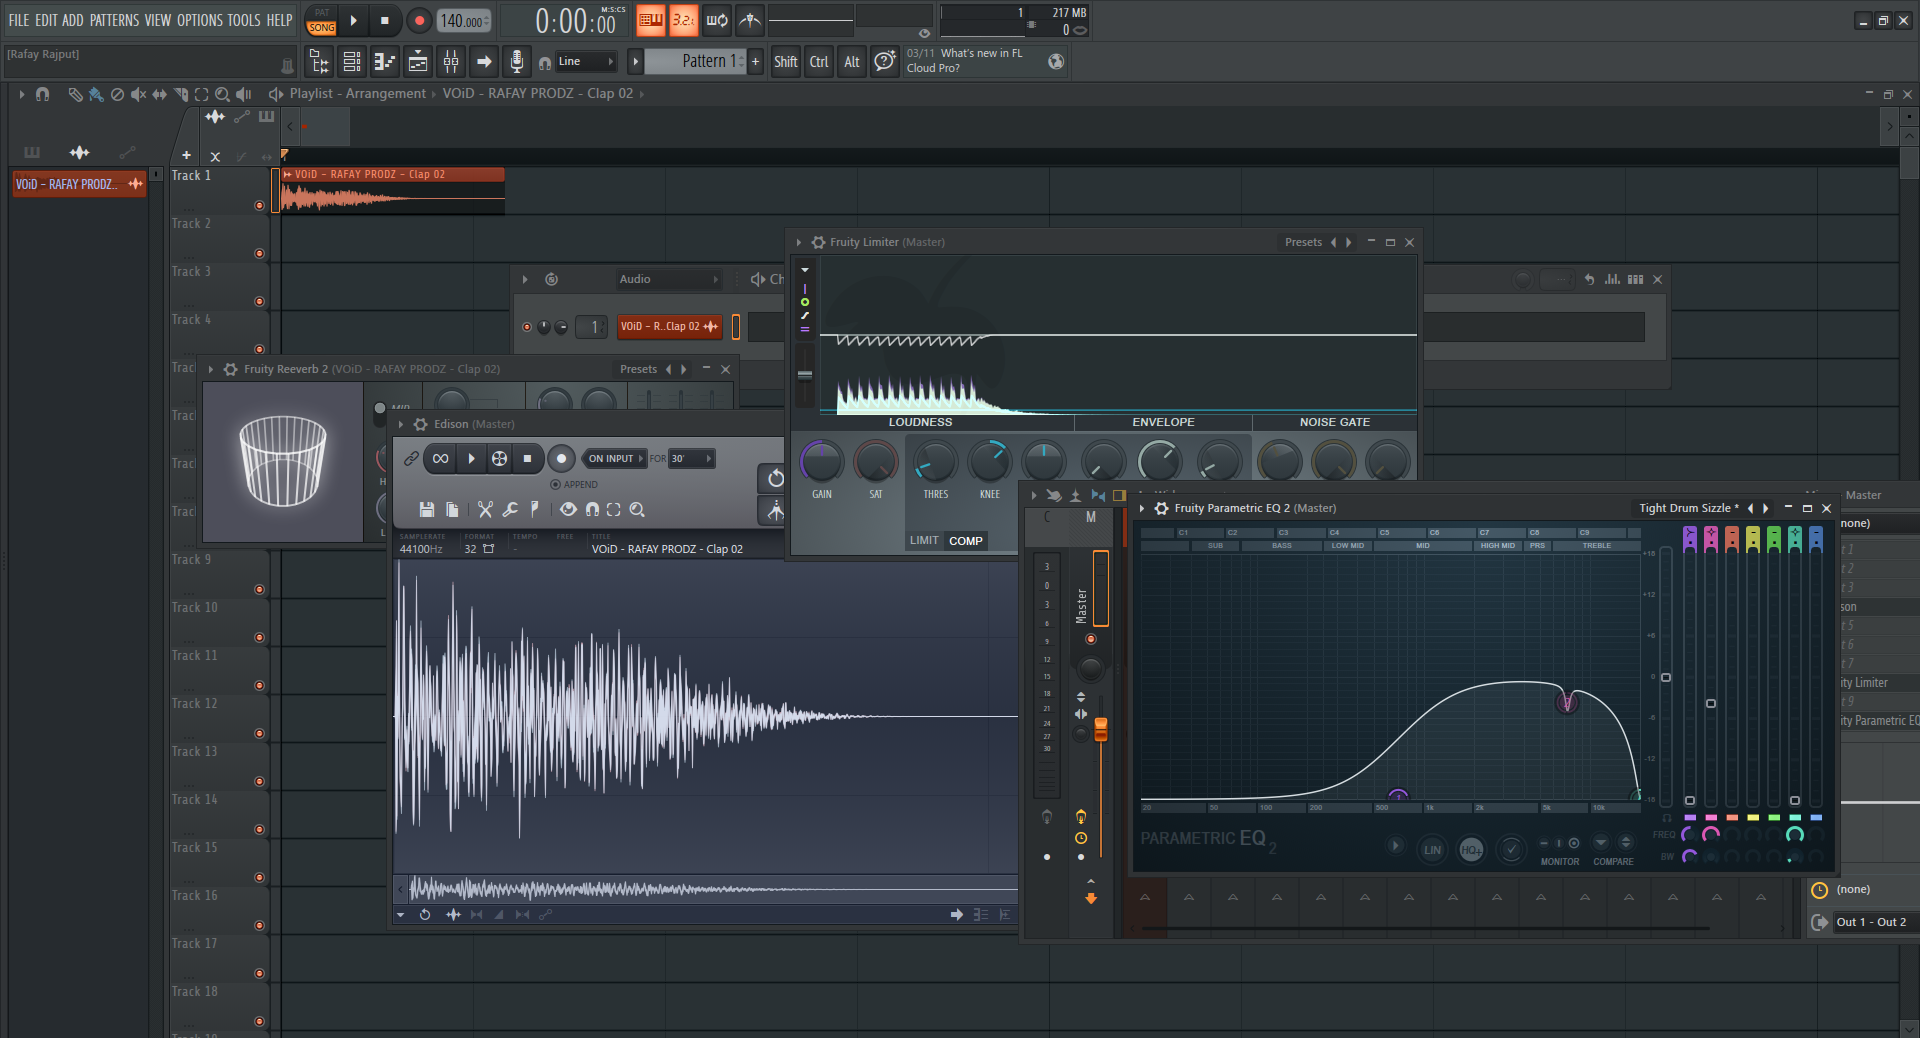Image resolution: width=1920 pixels, height=1038 pixels.
Task: Open the Mixer from the toolbar
Action: point(451,62)
